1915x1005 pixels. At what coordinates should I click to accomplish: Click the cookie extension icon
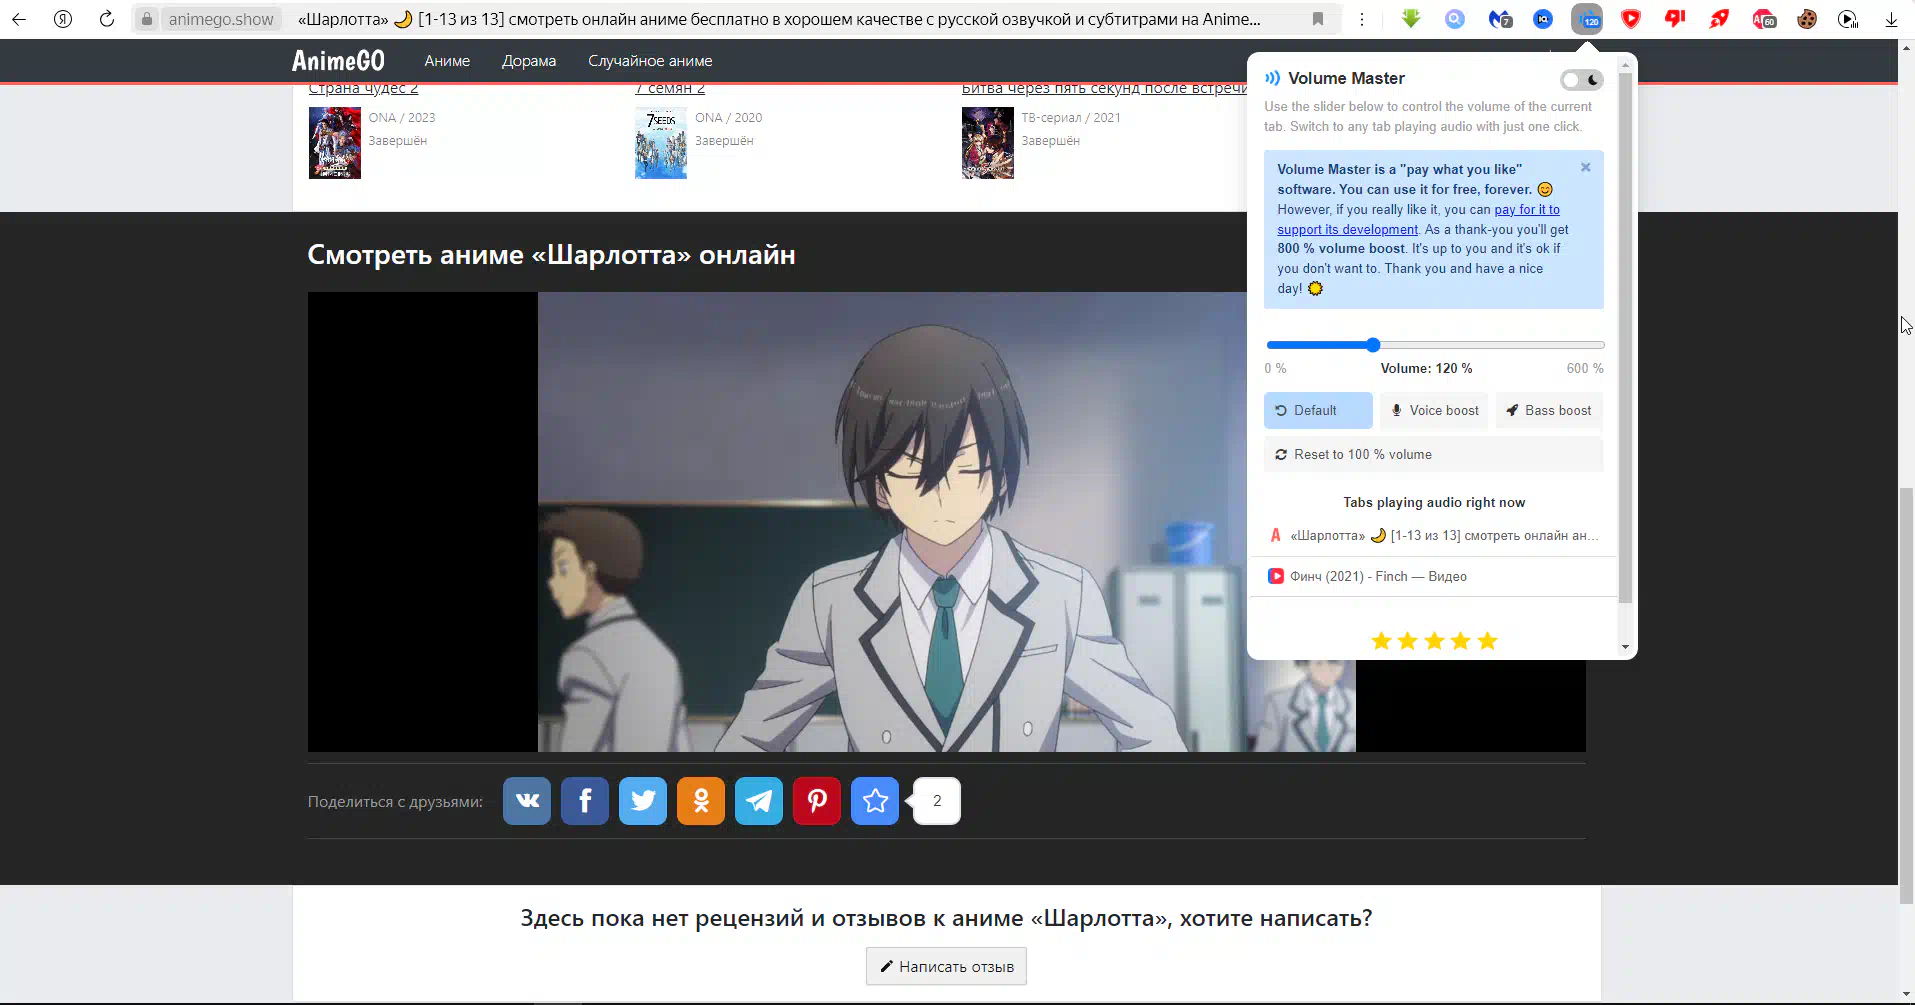(1807, 19)
